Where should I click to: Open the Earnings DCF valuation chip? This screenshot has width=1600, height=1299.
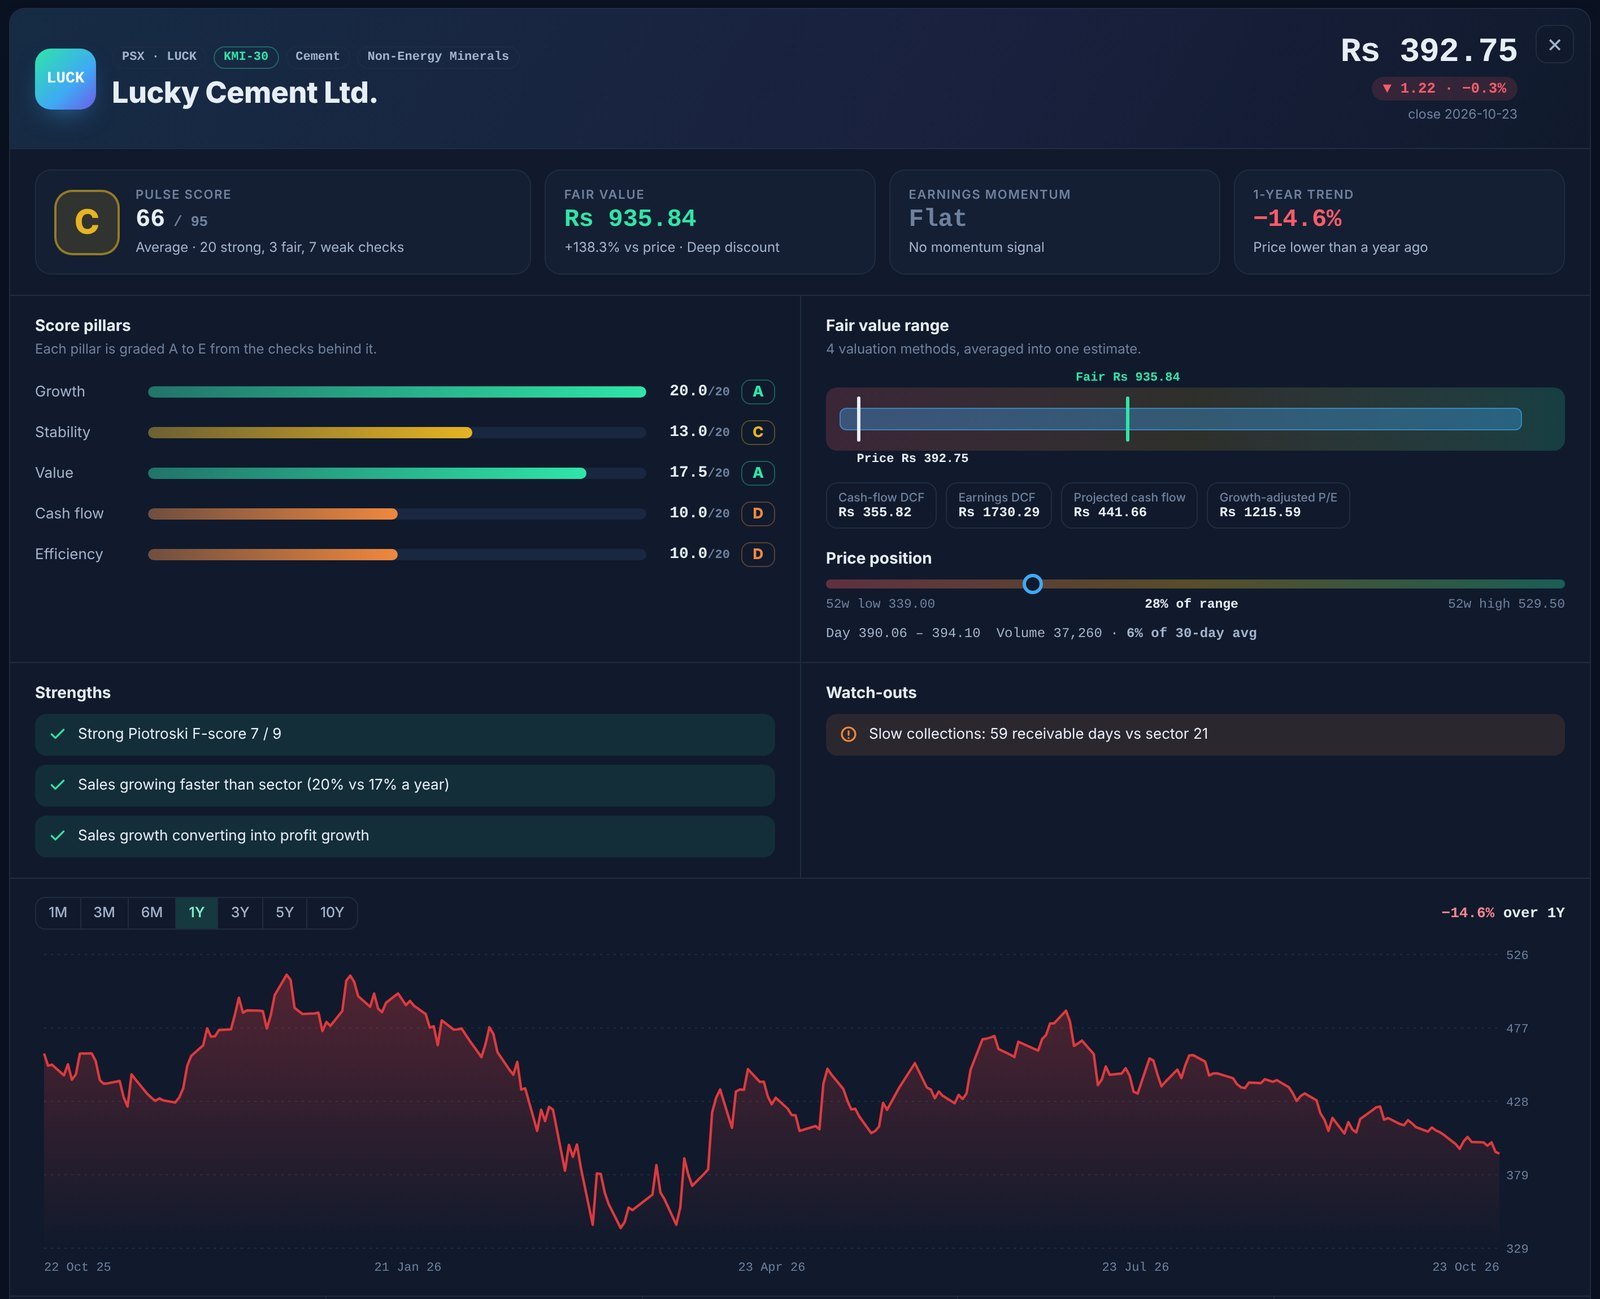tap(998, 505)
